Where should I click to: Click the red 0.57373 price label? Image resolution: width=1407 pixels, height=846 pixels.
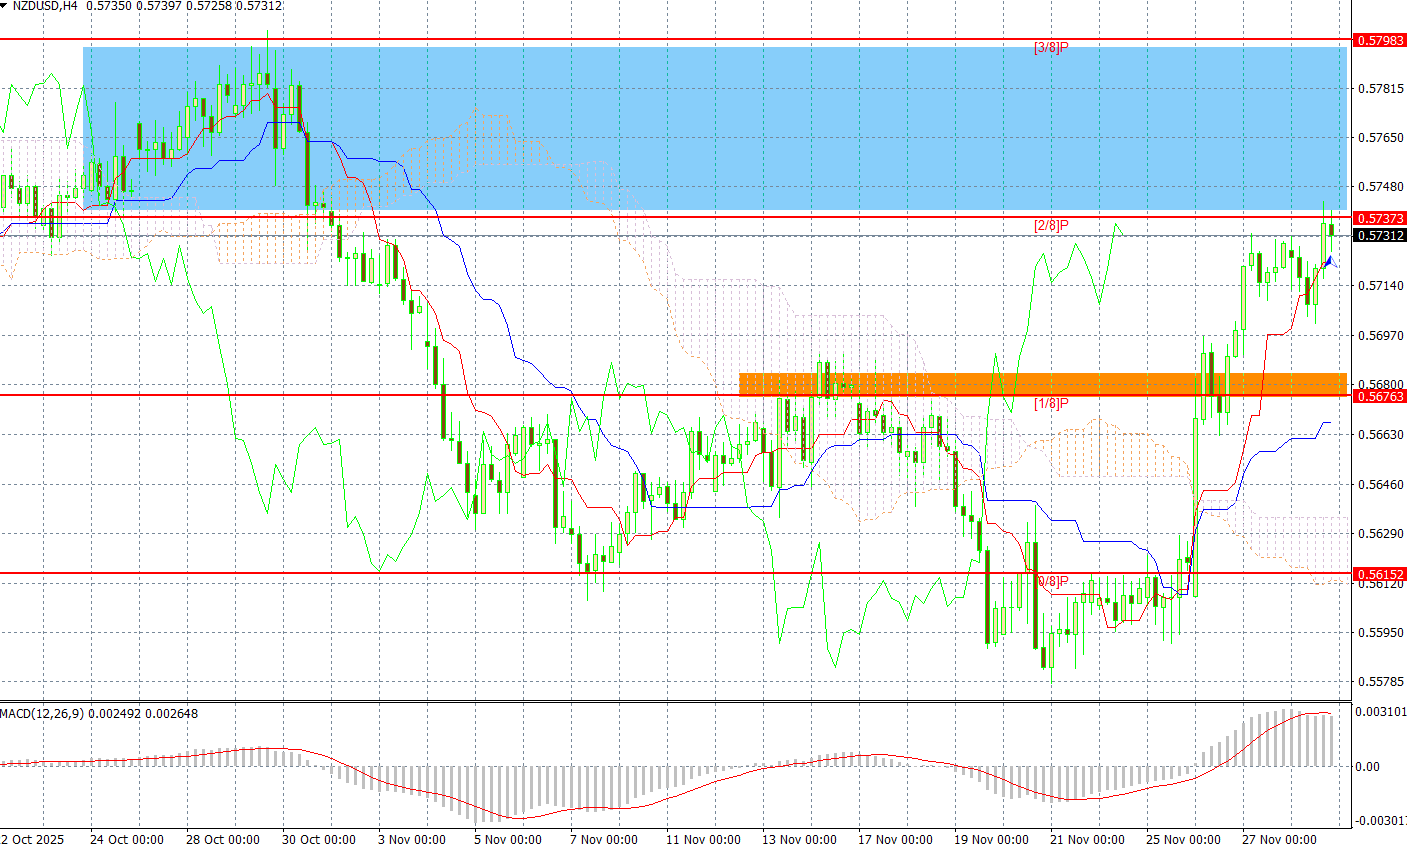pos(1380,218)
